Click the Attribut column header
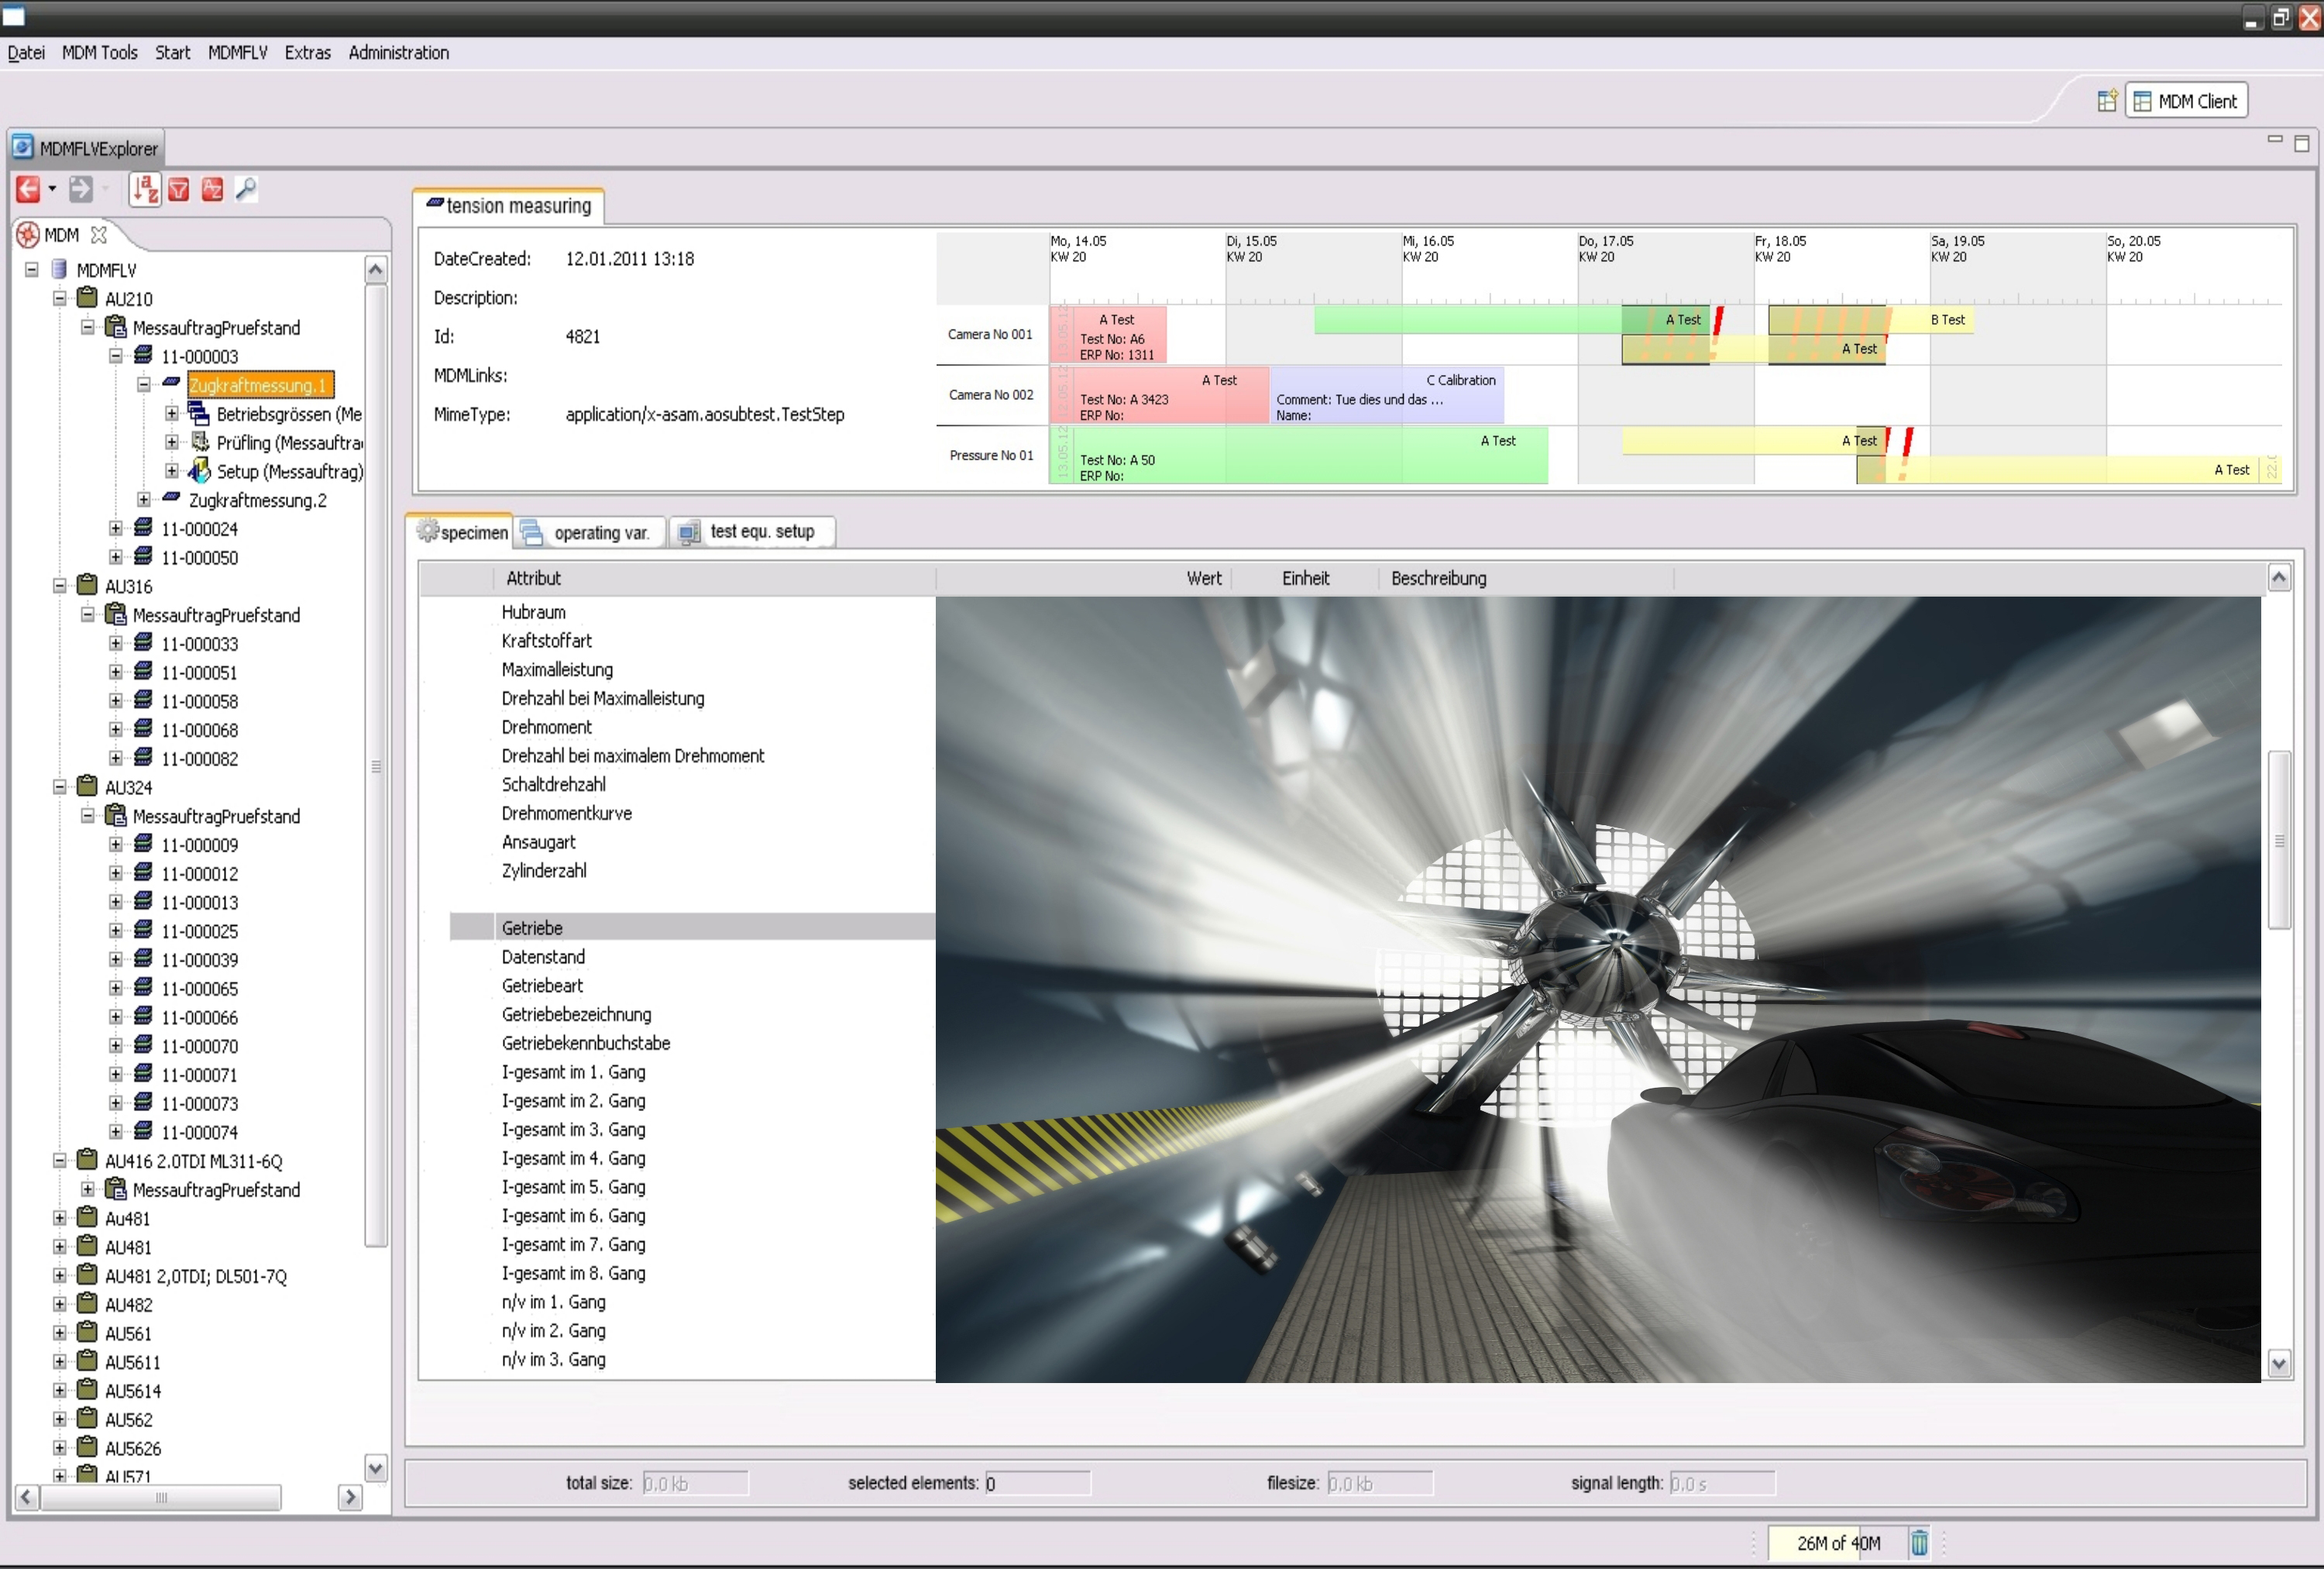2324x1569 pixels. click(714, 578)
